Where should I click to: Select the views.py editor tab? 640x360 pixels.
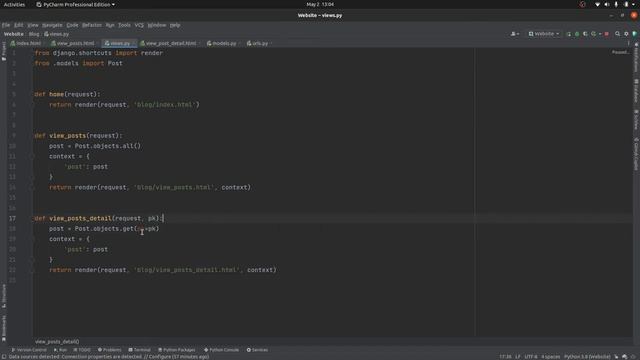pyautogui.click(x=118, y=43)
